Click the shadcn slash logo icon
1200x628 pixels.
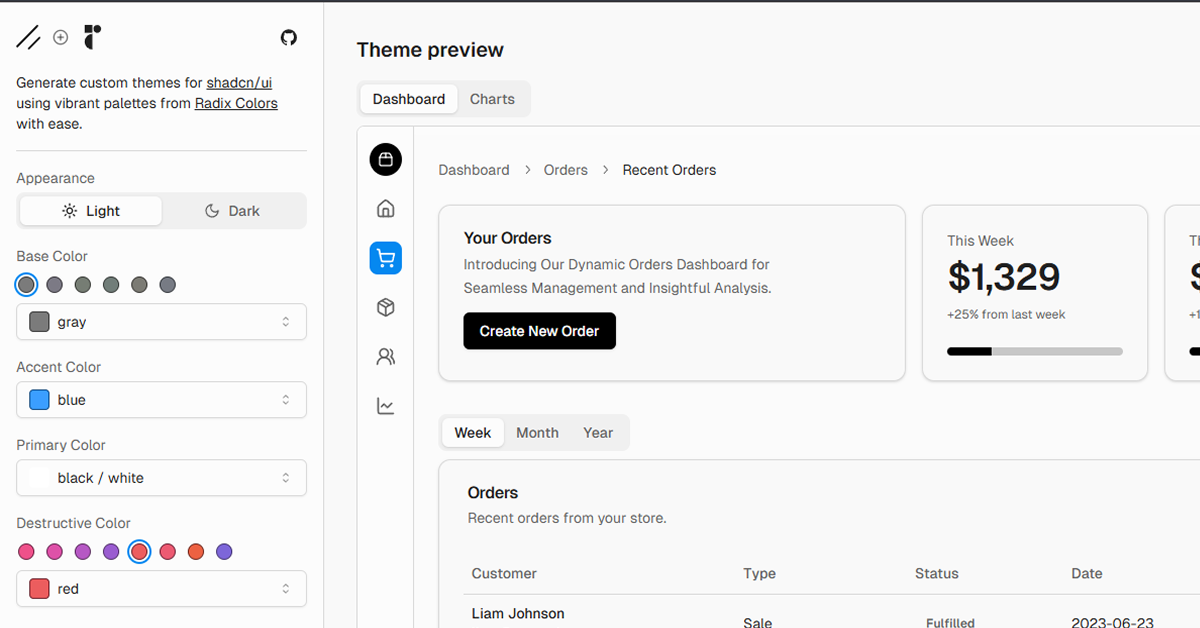coord(28,38)
